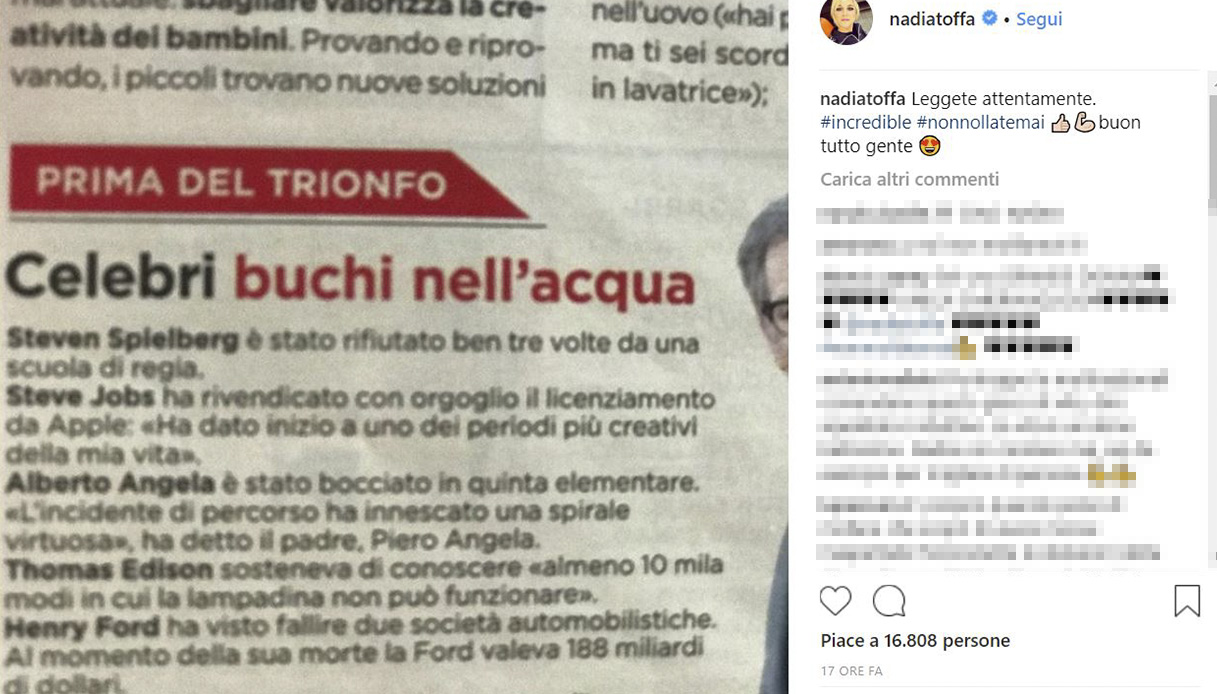Load more comments with Carica altri commenti
This screenshot has width=1217, height=694.
point(910,179)
